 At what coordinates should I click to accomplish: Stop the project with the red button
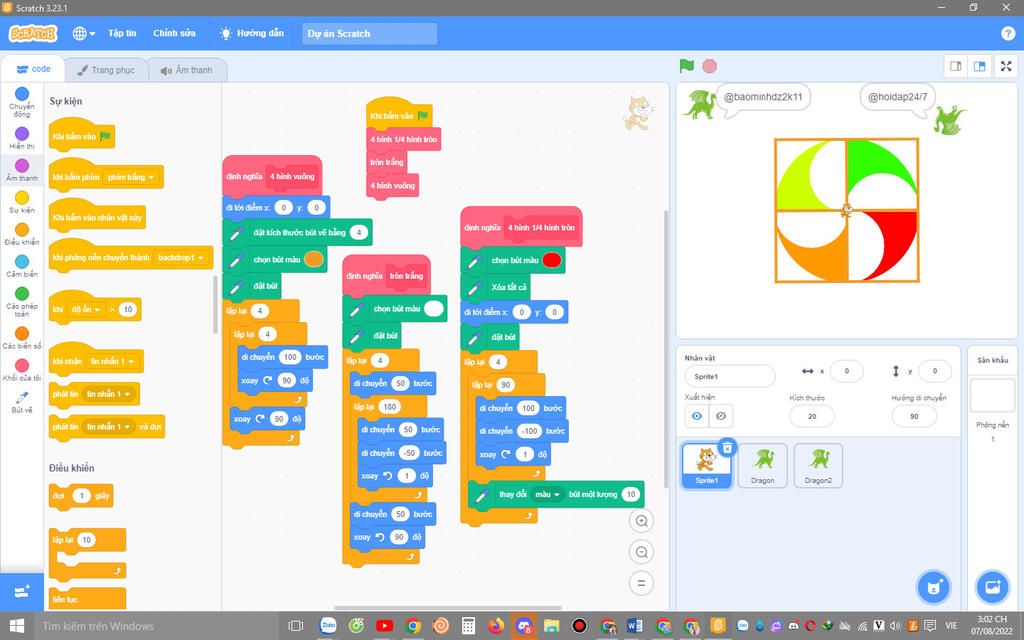click(709, 66)
